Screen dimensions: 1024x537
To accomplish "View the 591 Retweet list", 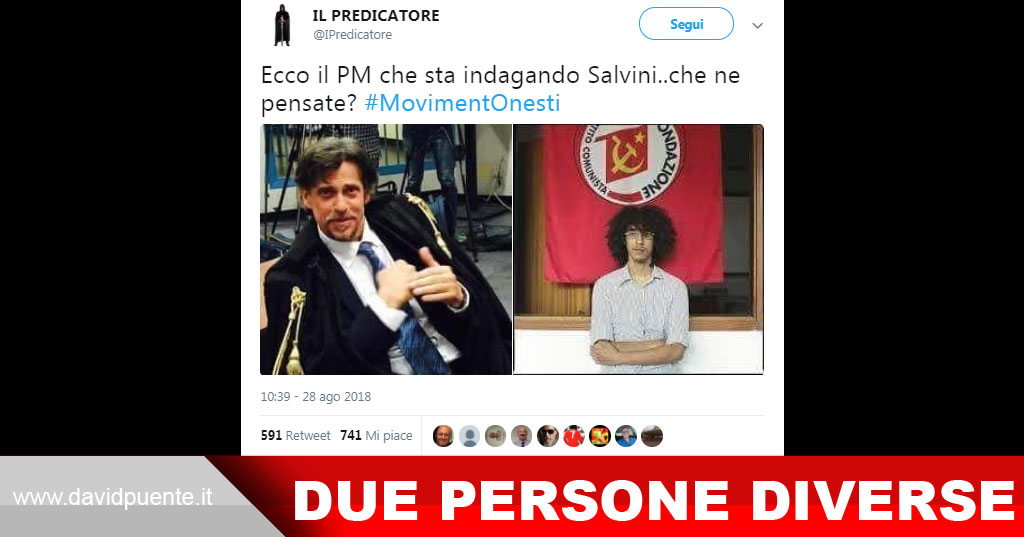I will click(296, 436).
